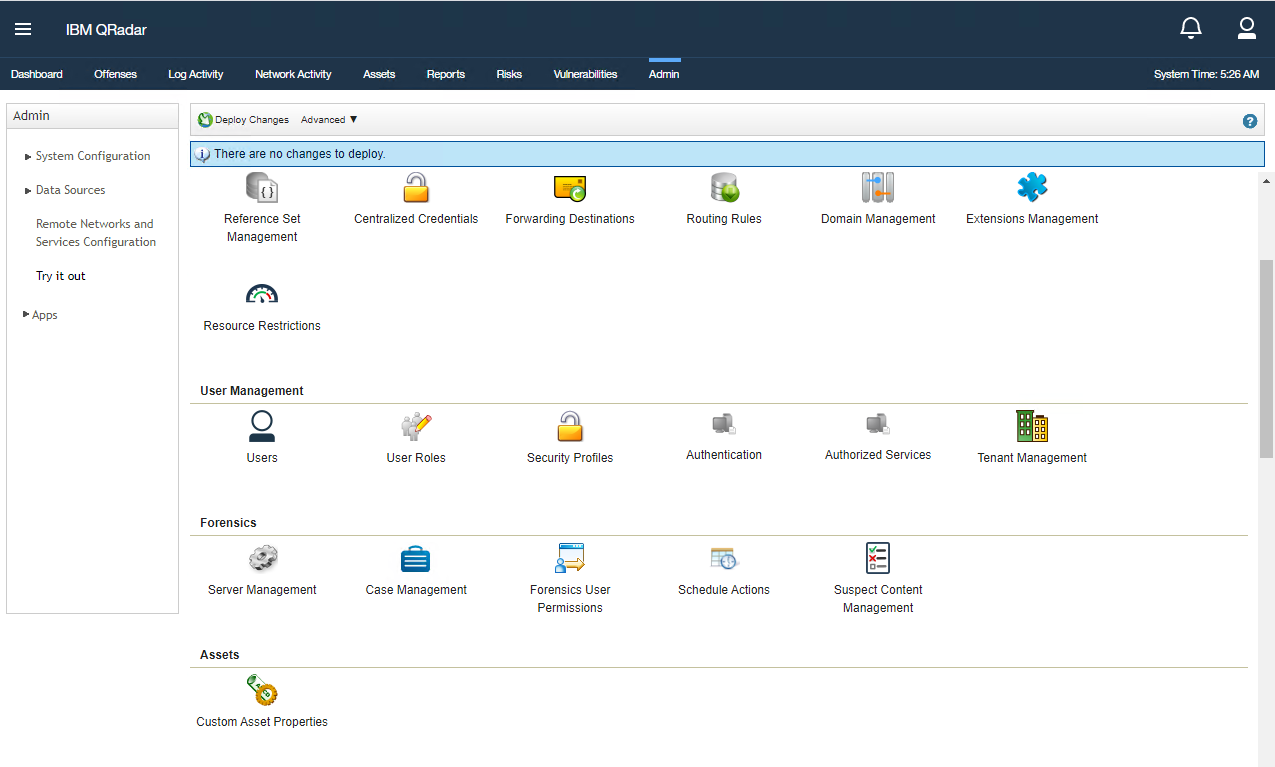Image resolution: width=1275 pixels, height=767 pixels.
Task: Open the Authentication icon
Action: point(724,424)
